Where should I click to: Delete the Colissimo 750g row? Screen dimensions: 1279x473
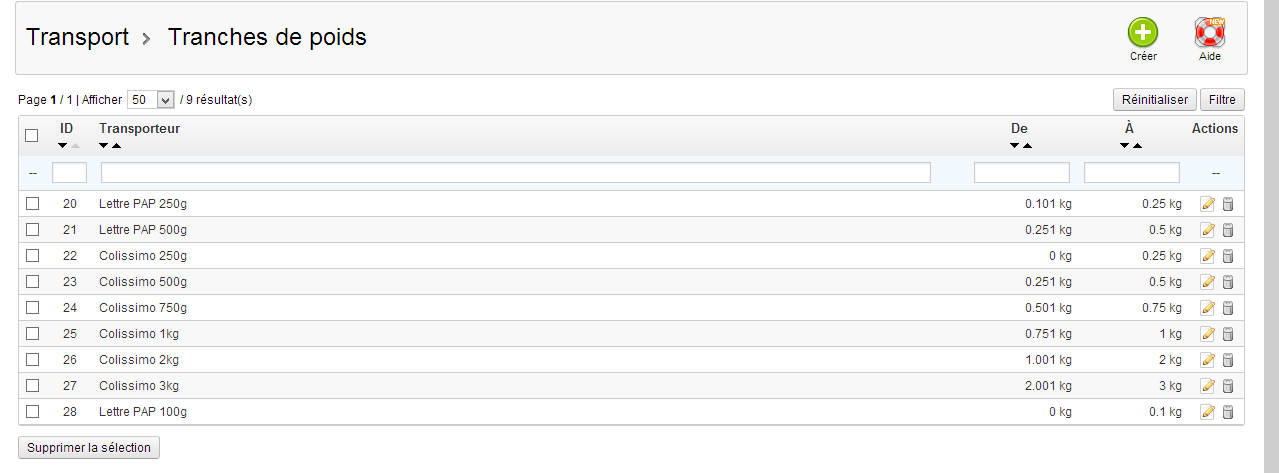tap(1228, 308)
